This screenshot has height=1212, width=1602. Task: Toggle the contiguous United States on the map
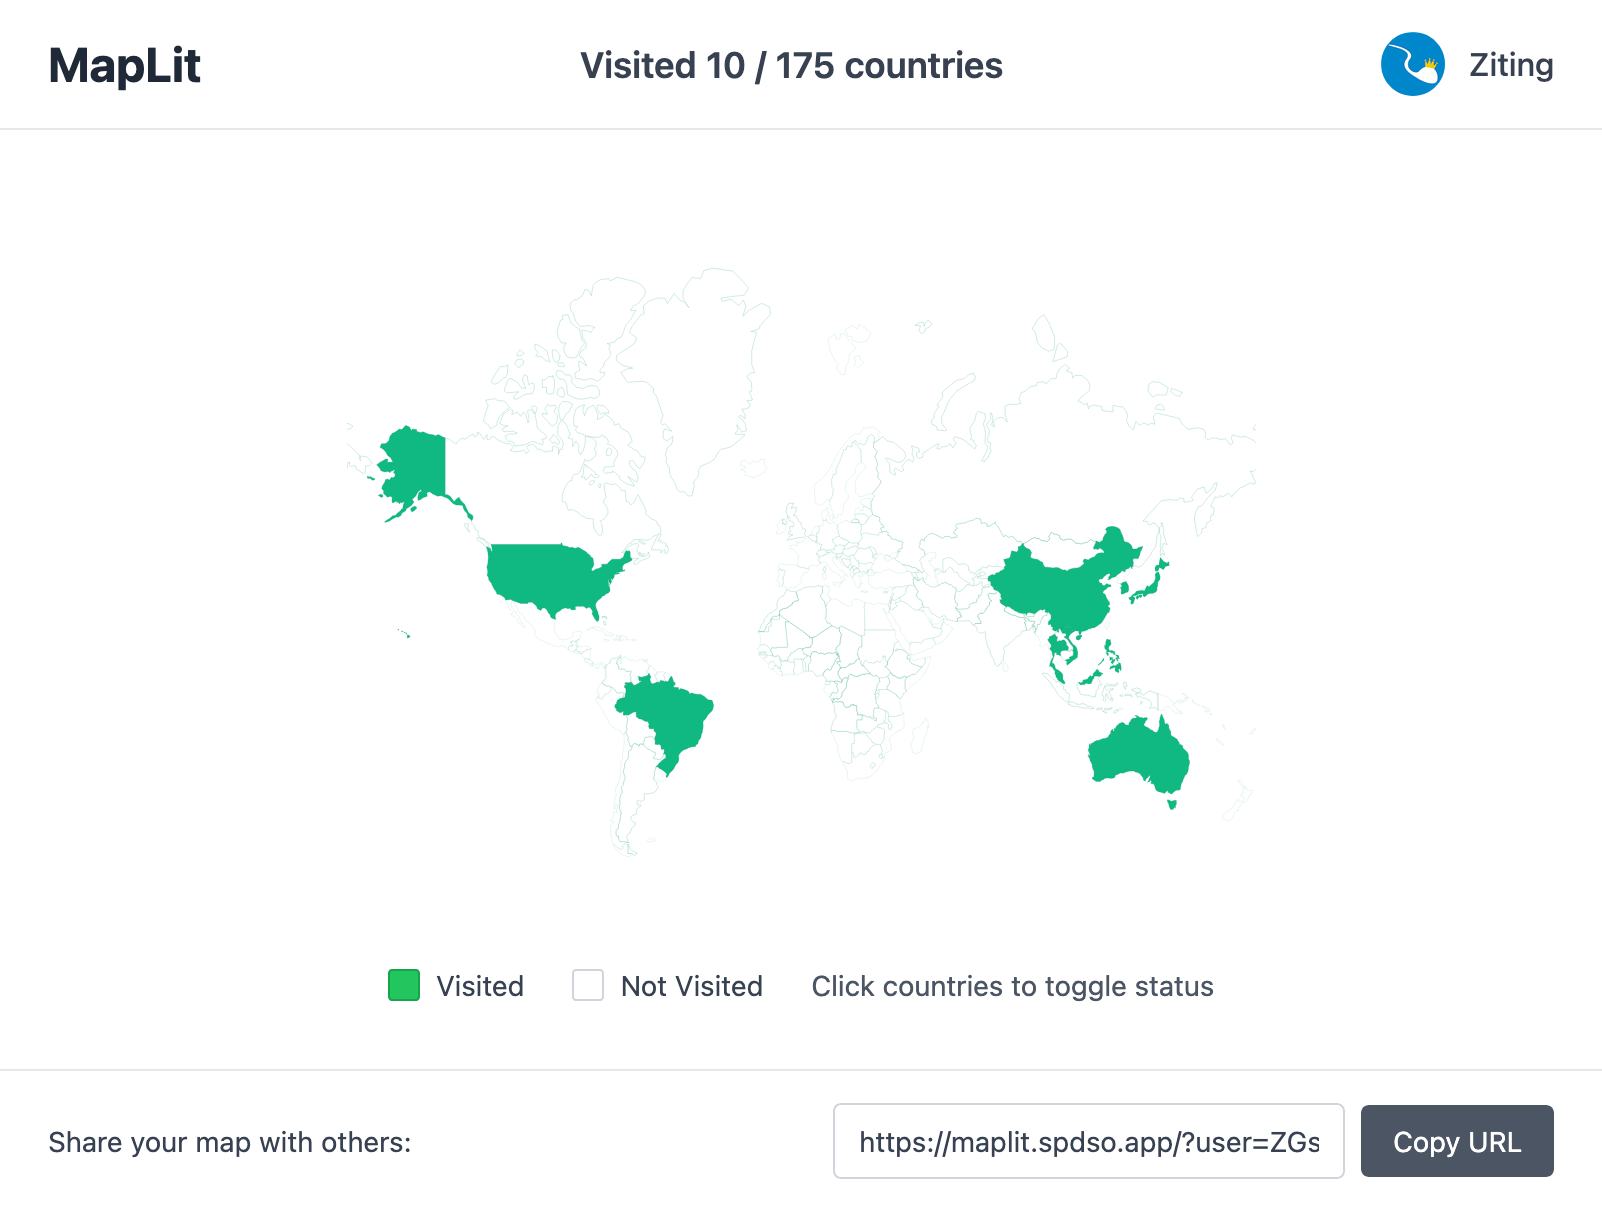[x=545, y=577]
